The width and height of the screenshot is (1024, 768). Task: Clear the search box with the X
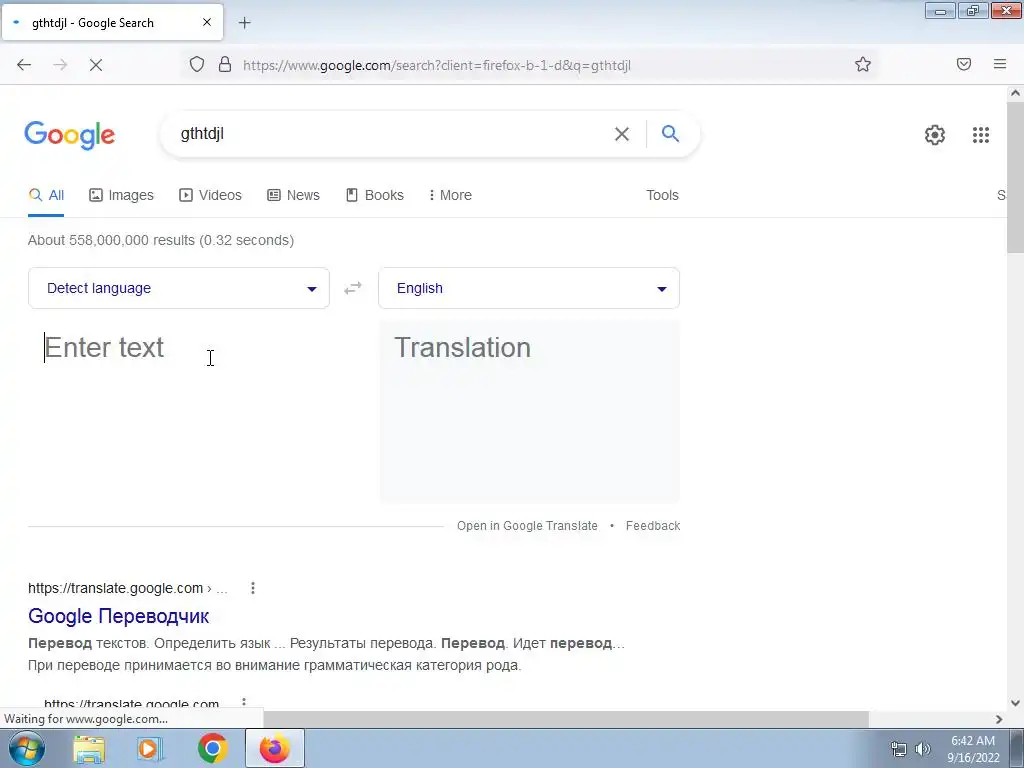(622, 134)
